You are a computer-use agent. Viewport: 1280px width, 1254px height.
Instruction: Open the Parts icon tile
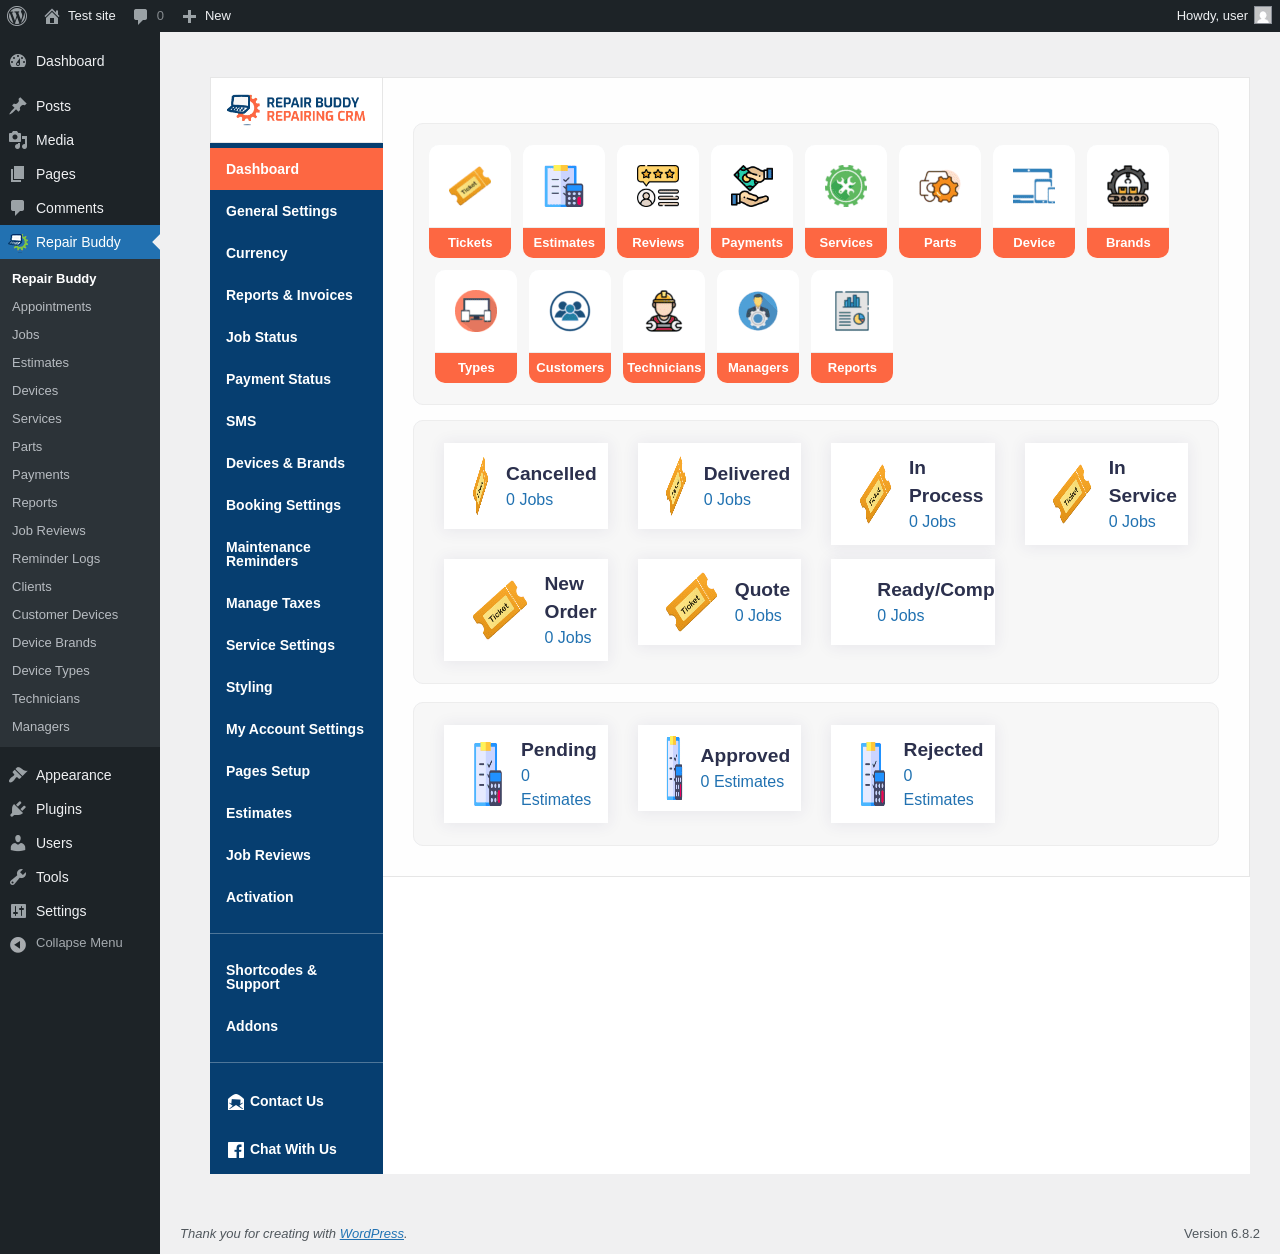click(940, 201)
